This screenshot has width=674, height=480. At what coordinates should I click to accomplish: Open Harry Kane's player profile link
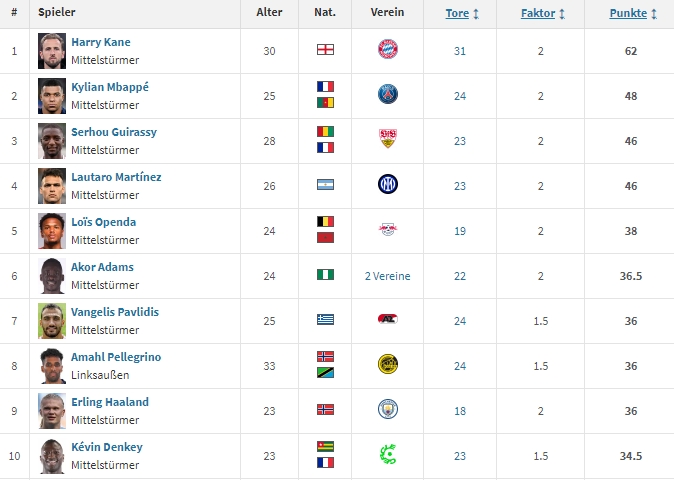(x=100, y=42)
